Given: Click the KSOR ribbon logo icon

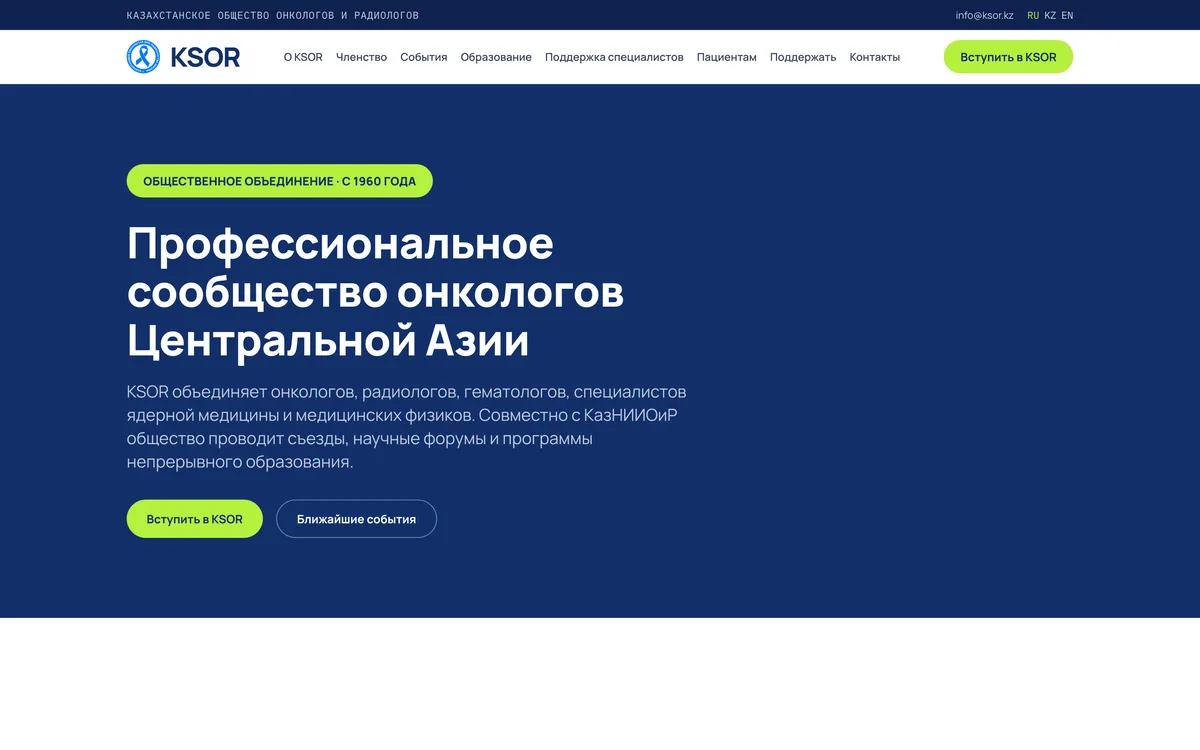Looking at the screenshot, I should tap(144, 57).
